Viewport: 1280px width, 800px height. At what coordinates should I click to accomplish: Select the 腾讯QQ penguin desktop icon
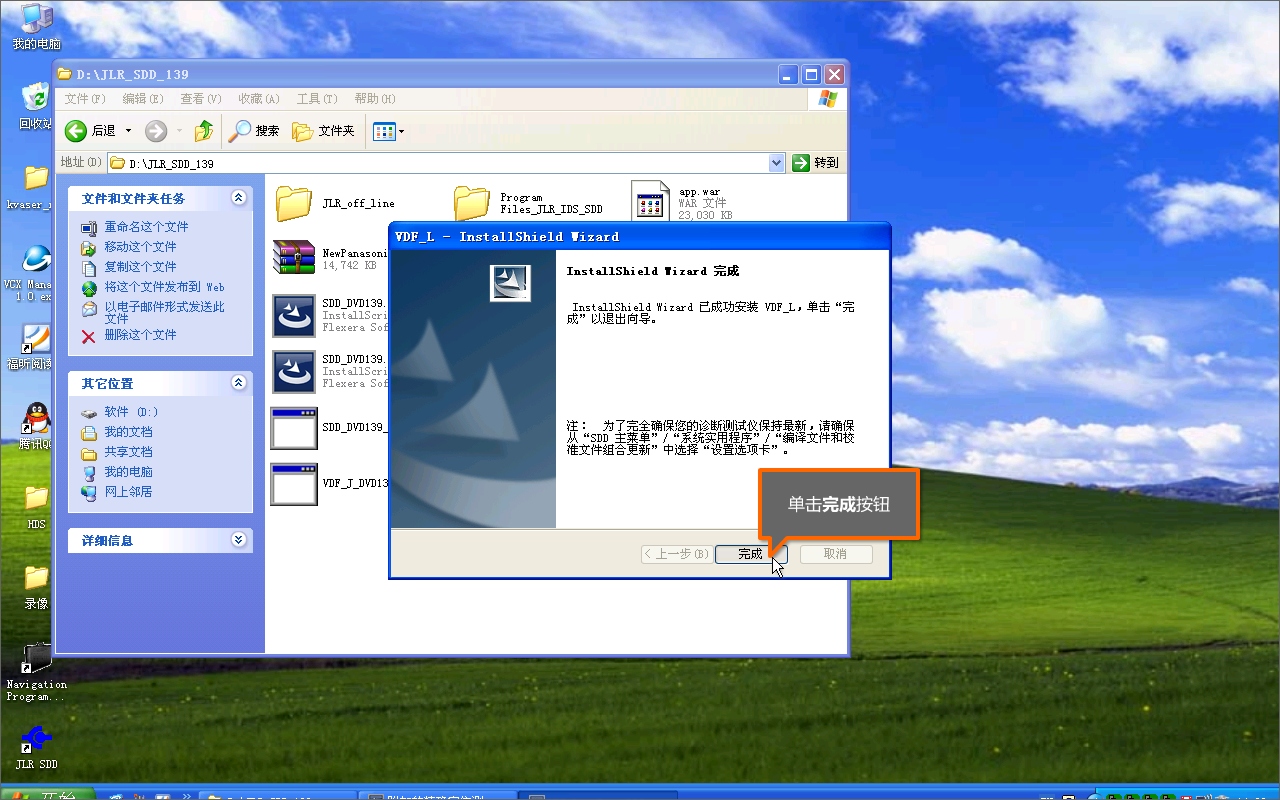34,427
